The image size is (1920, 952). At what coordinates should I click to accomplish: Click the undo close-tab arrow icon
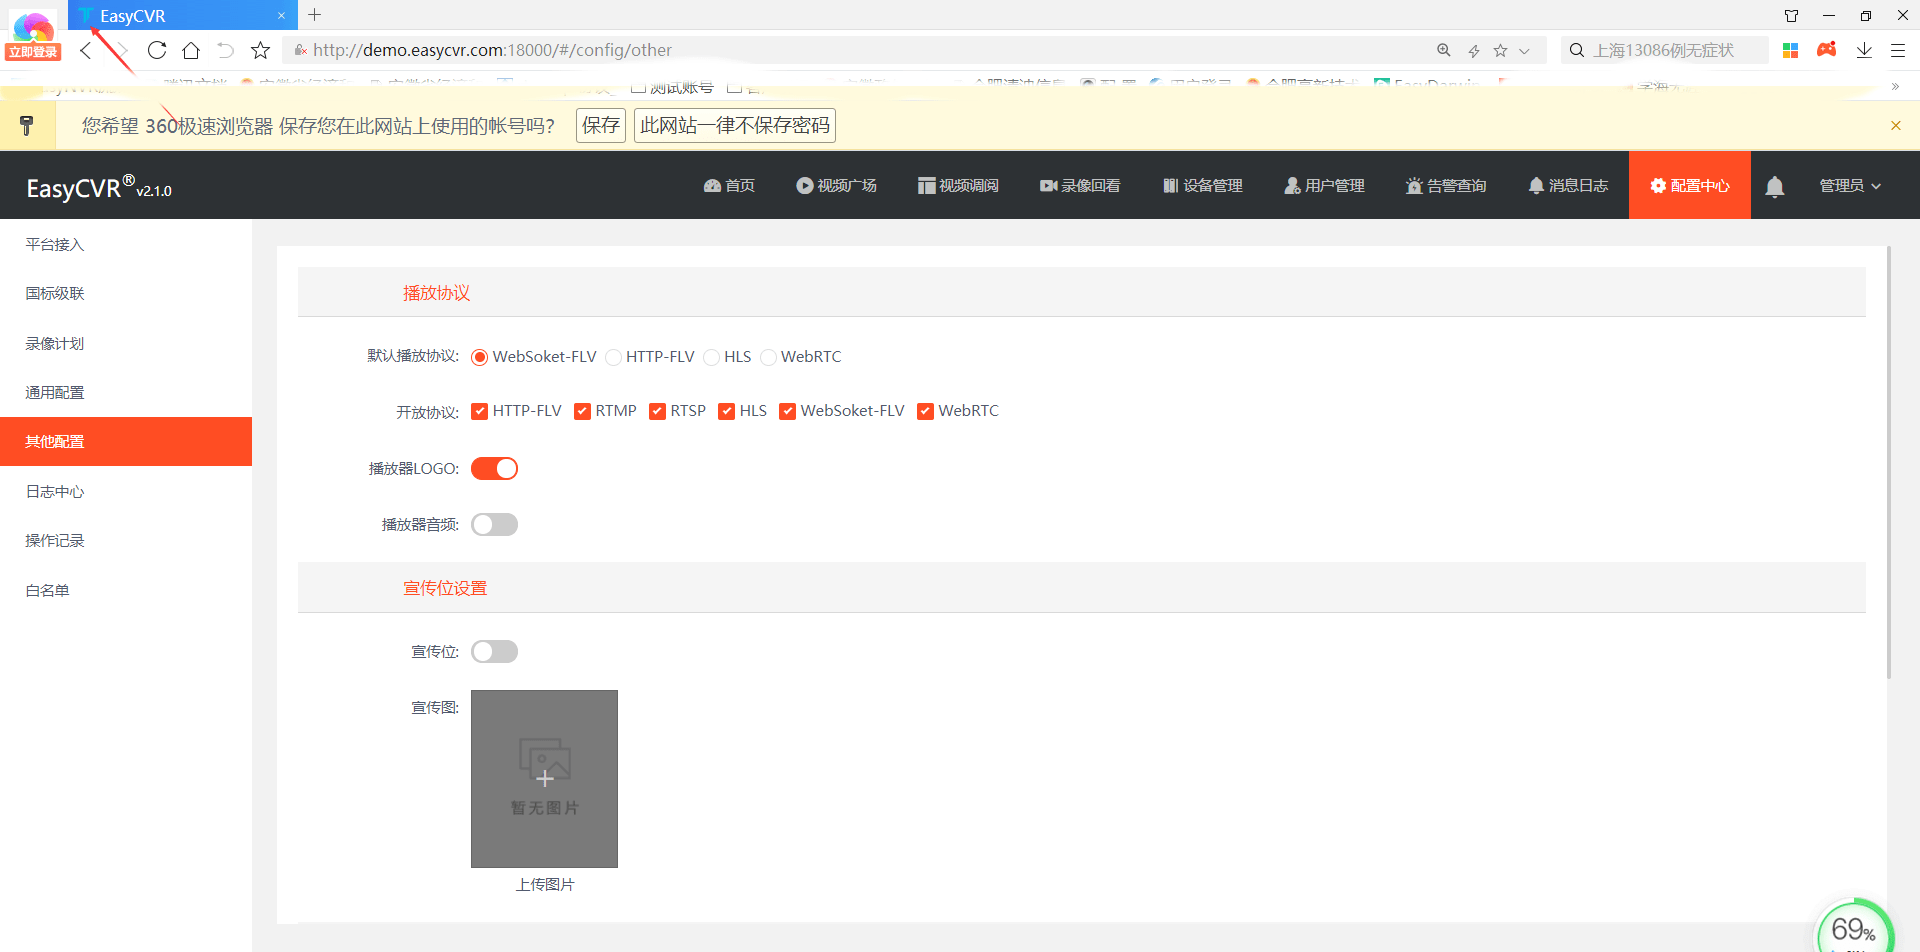tap(226, 50)
